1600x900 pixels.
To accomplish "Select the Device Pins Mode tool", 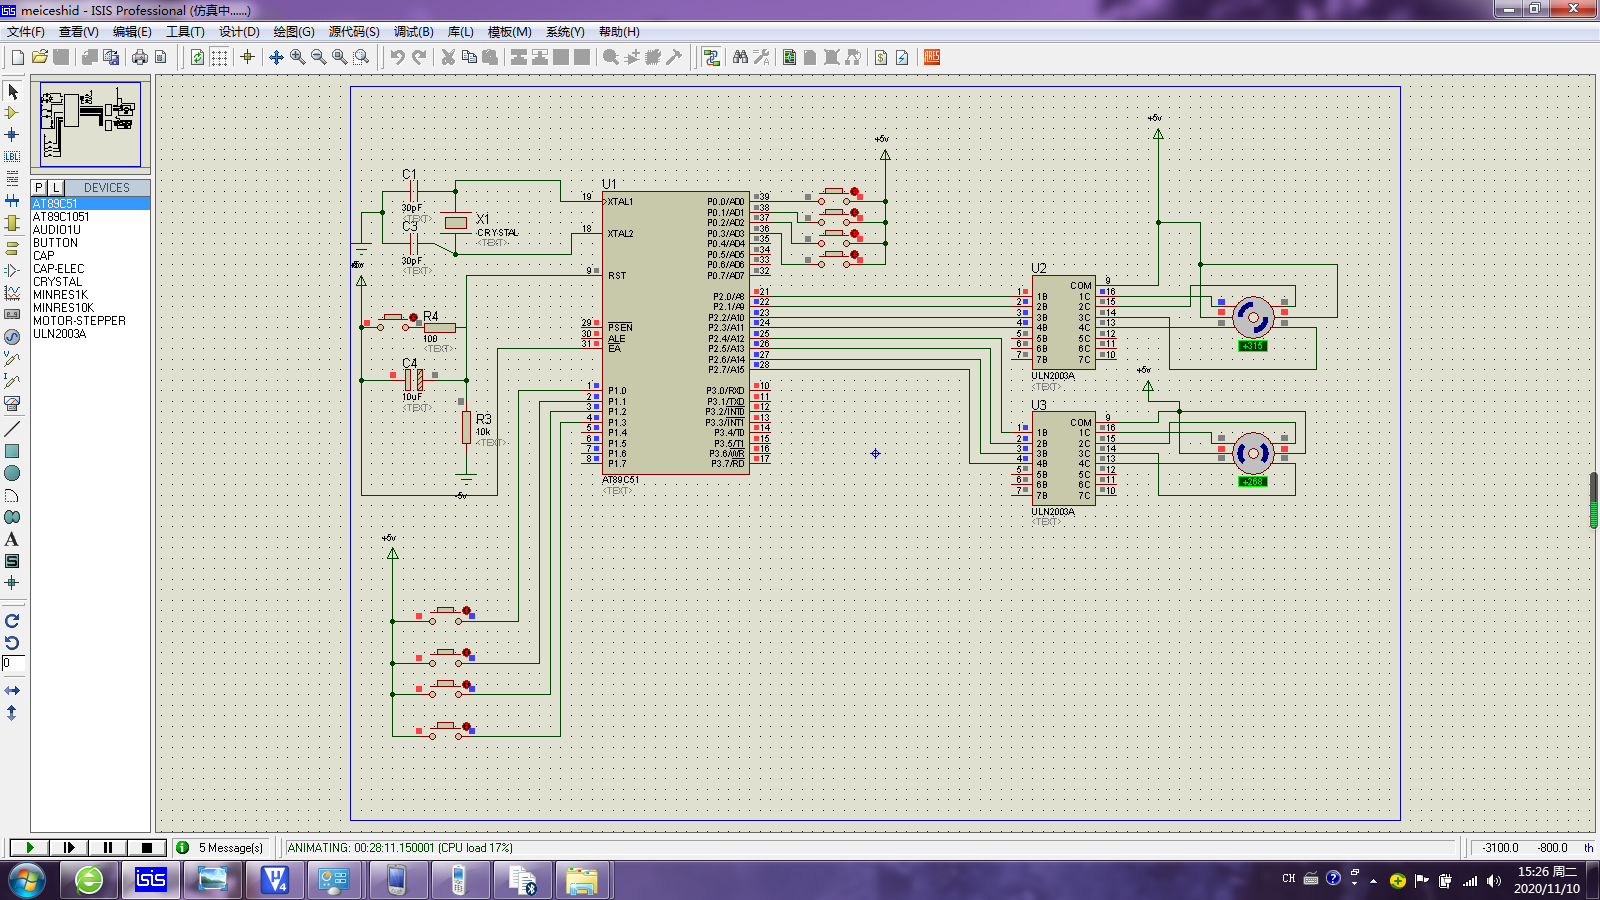I will [x=12, y=270].
